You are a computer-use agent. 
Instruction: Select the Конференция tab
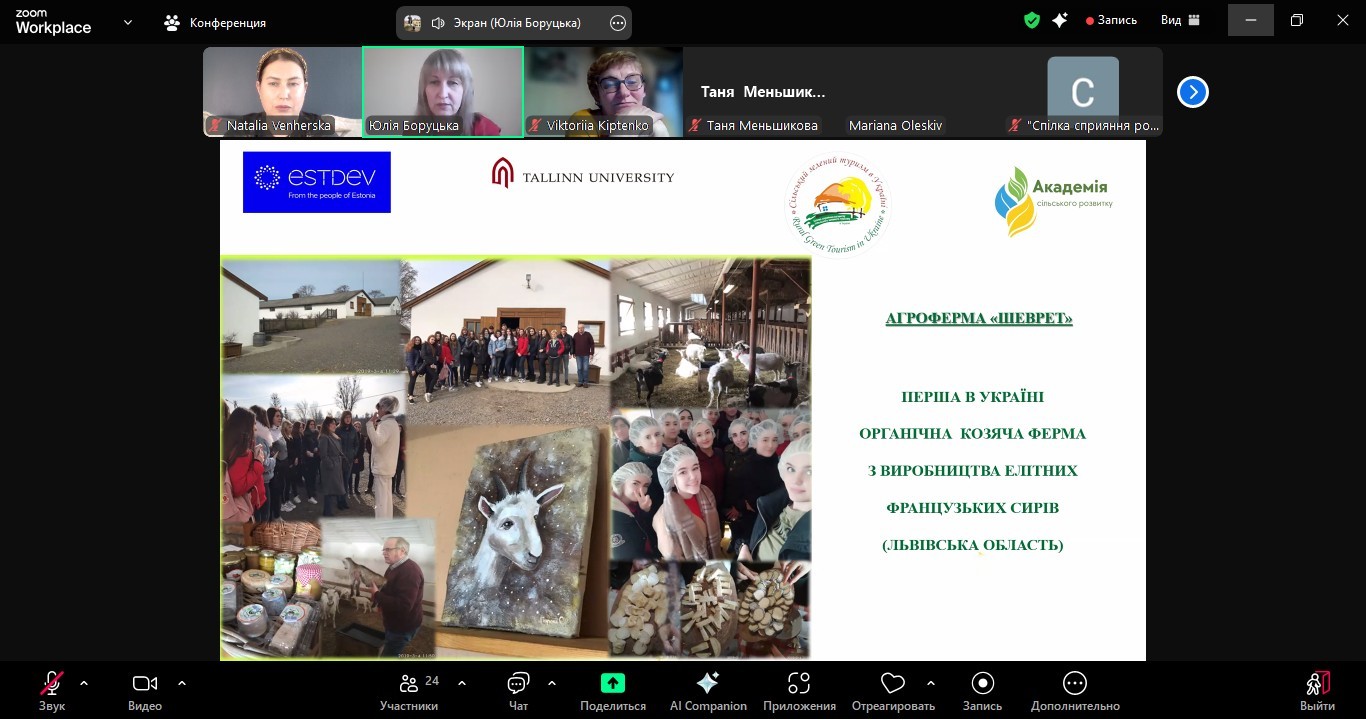click(x=216, y=22)
